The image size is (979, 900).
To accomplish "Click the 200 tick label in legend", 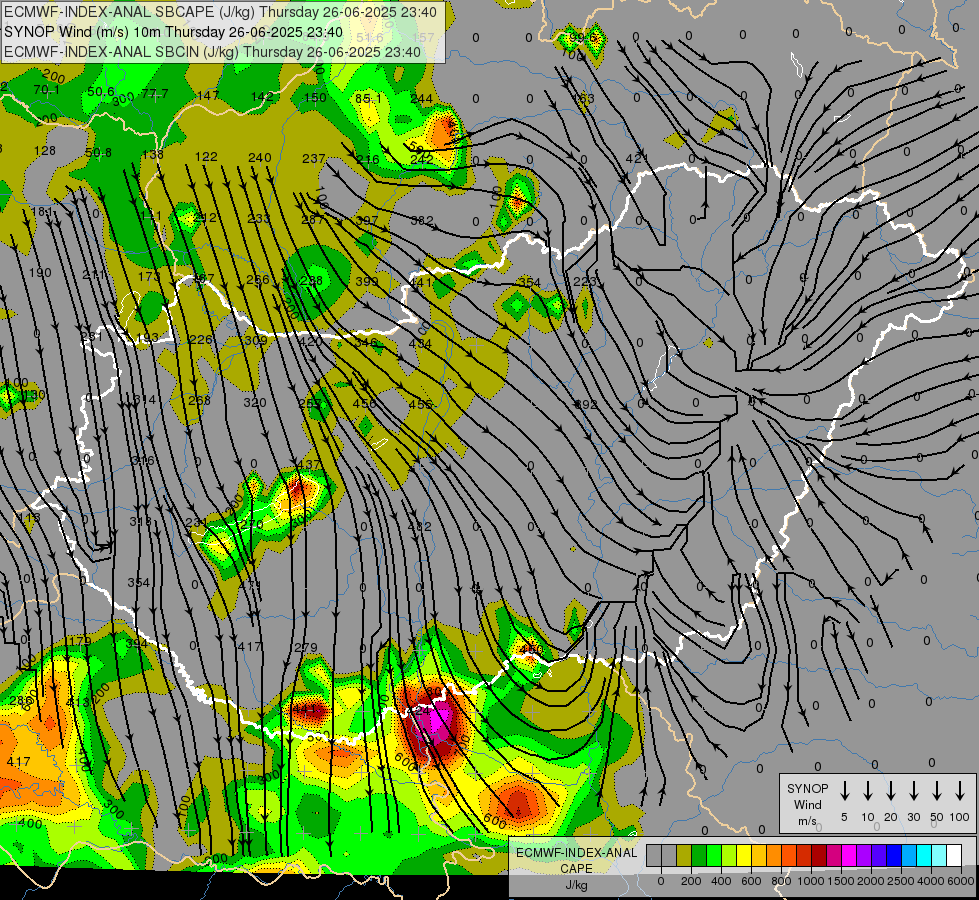I will [x=691, y=881].
